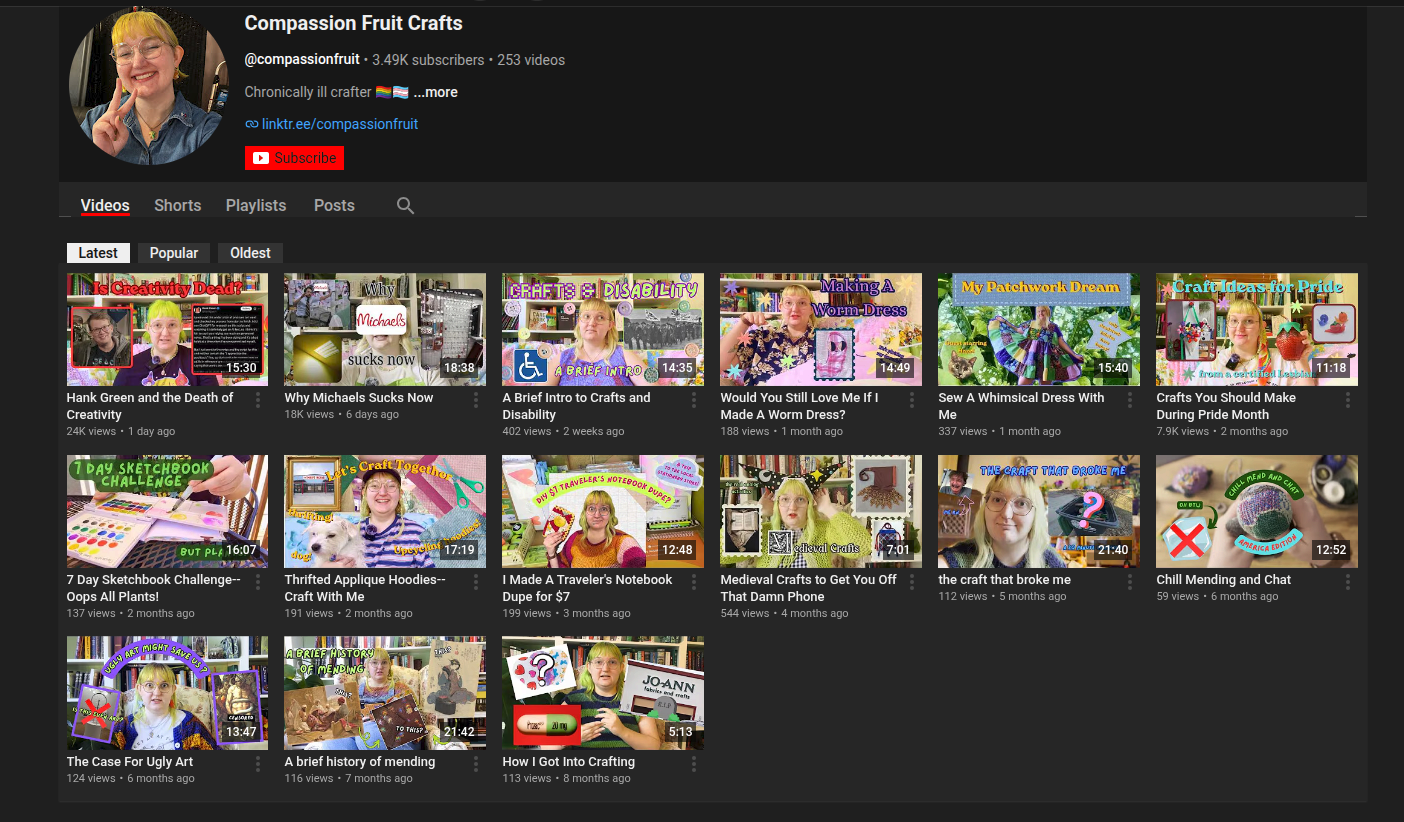The image size is (1404, 822).
Task: Open 'How I Got Into Crafting' title
Action: [569, 762]
